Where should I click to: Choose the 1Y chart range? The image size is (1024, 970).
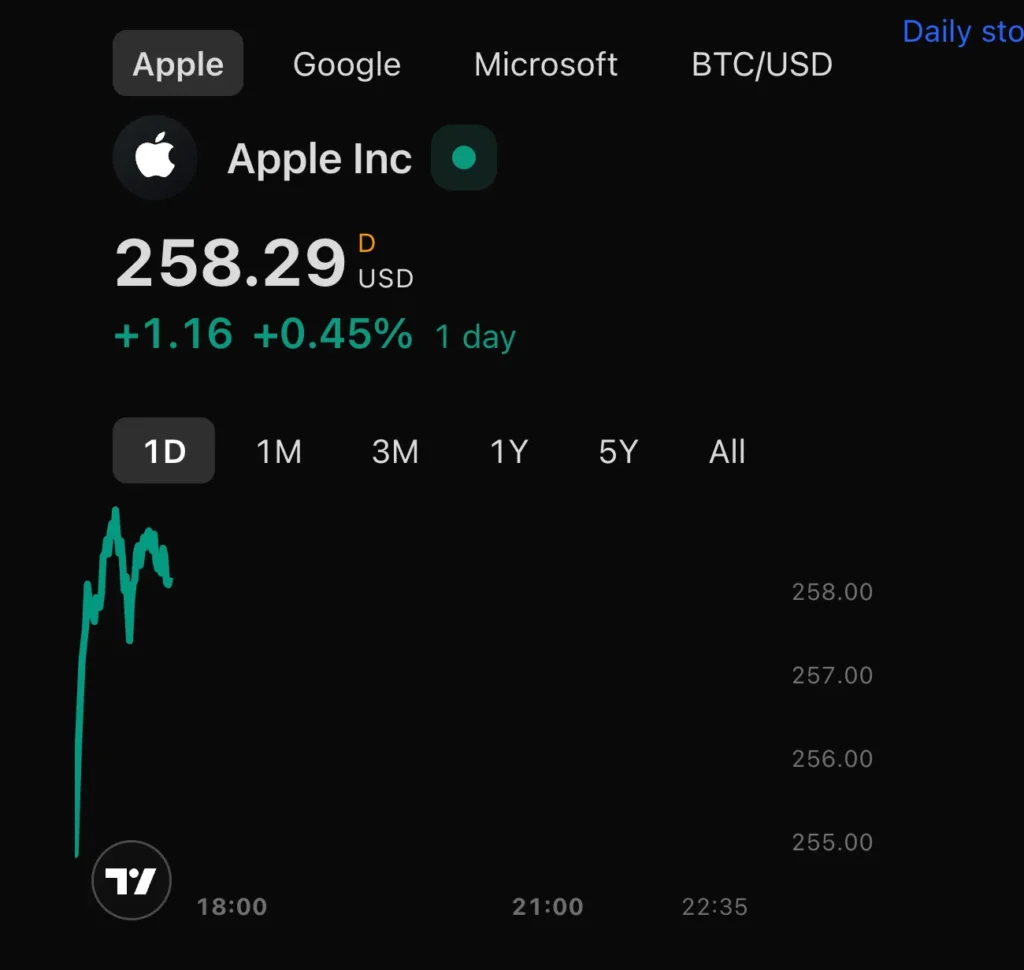[508, 452]
